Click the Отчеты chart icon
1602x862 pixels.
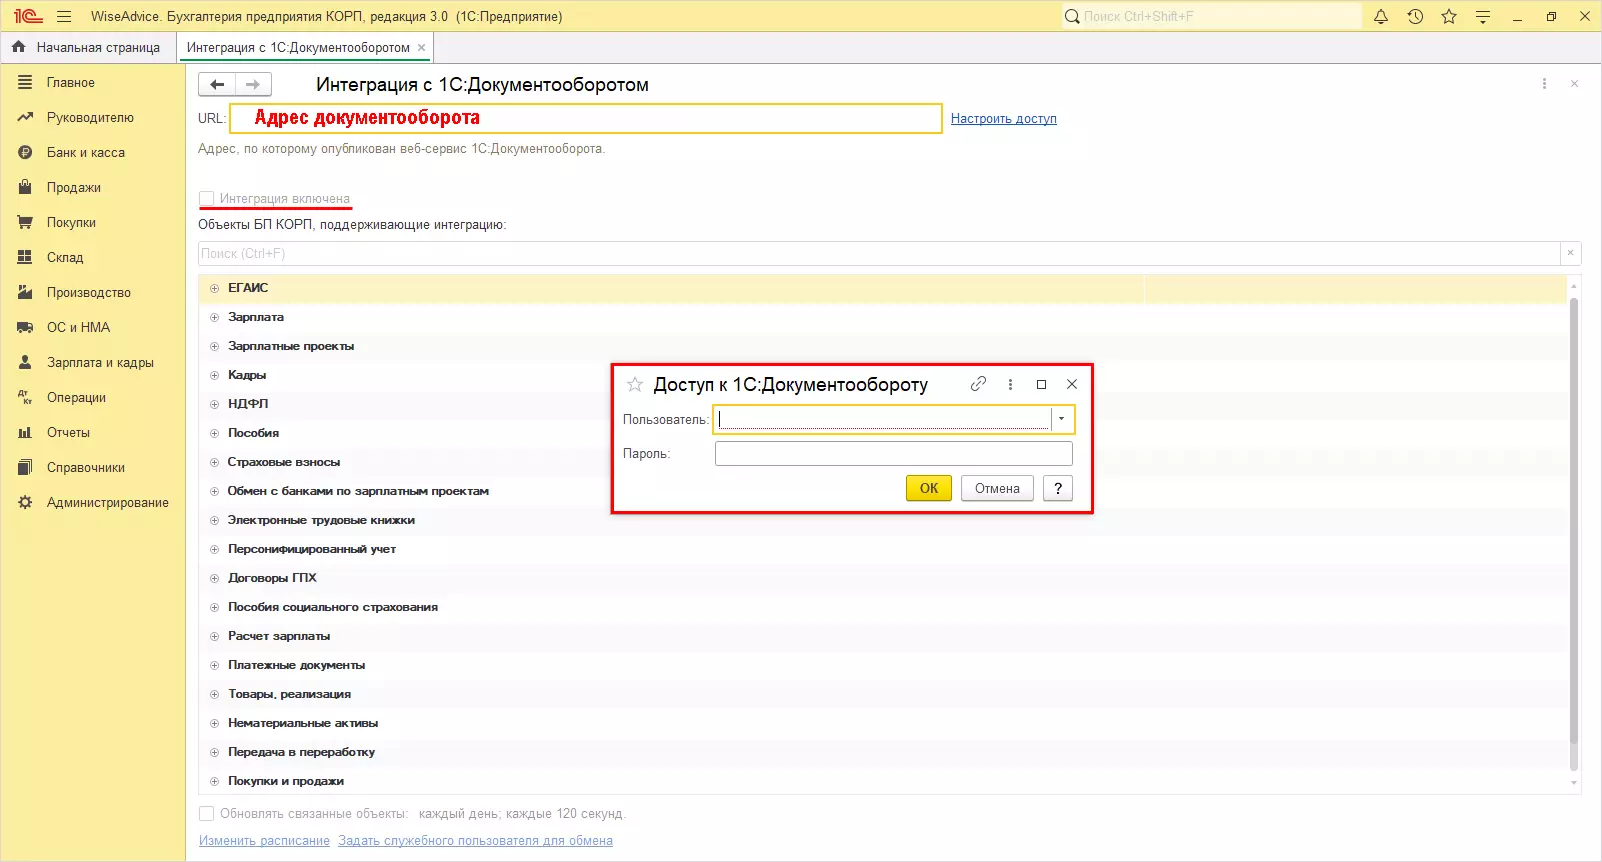pyautogui.click(x=25, y=433)
